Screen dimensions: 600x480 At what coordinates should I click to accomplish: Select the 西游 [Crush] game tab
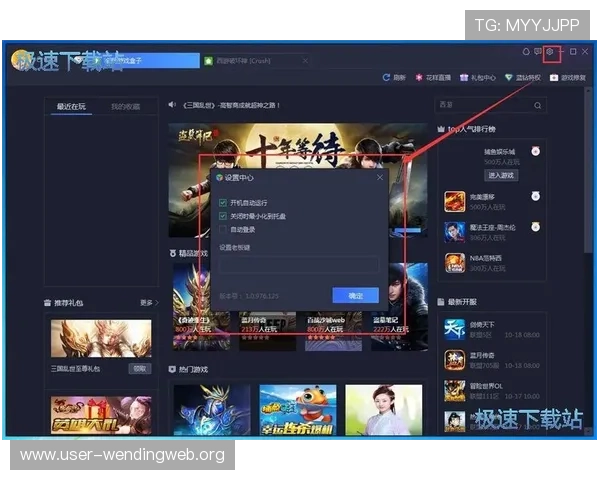click(243, 60)
